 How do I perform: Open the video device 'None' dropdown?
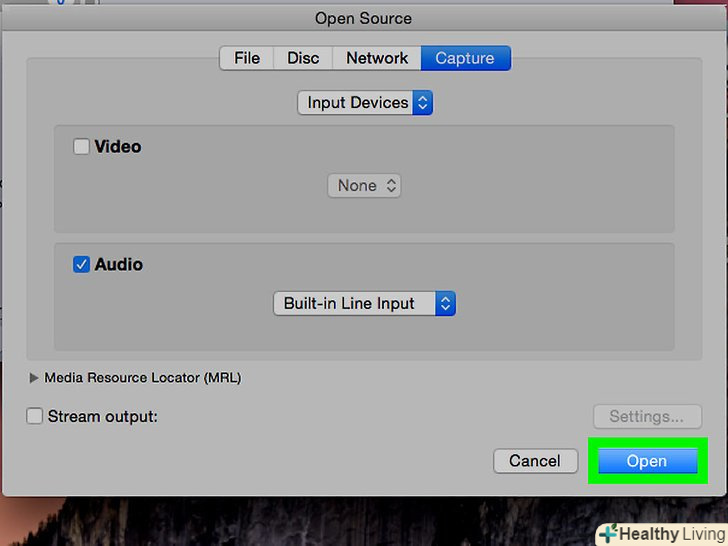click(x=364, y=186)
